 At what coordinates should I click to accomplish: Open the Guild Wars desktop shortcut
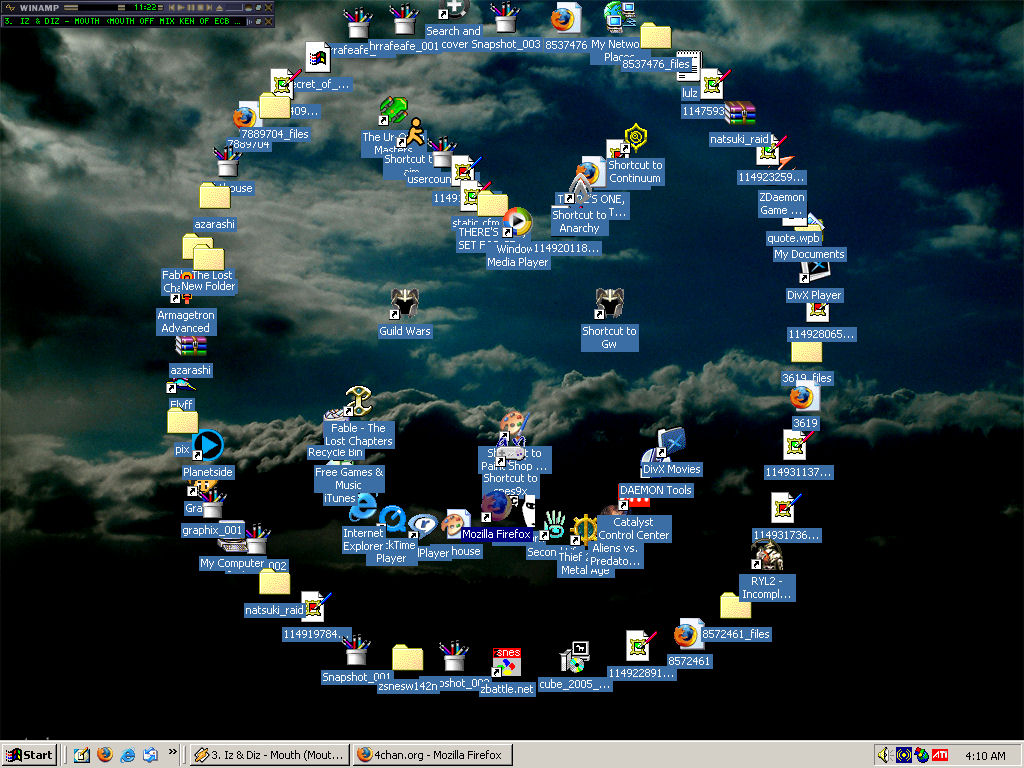pyautogui.click(x=404, y=305)
